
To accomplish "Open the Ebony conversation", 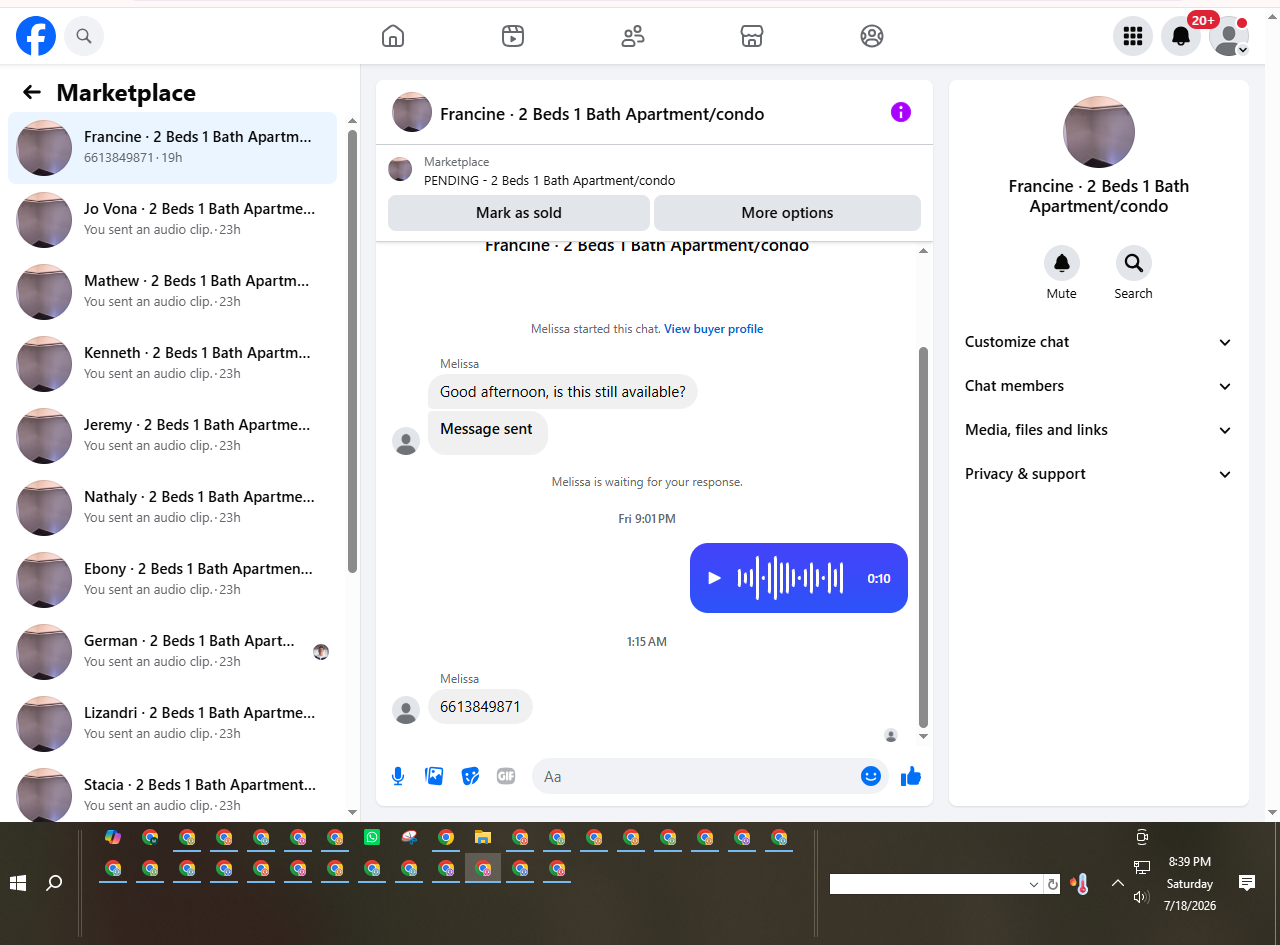I will 172,580.
